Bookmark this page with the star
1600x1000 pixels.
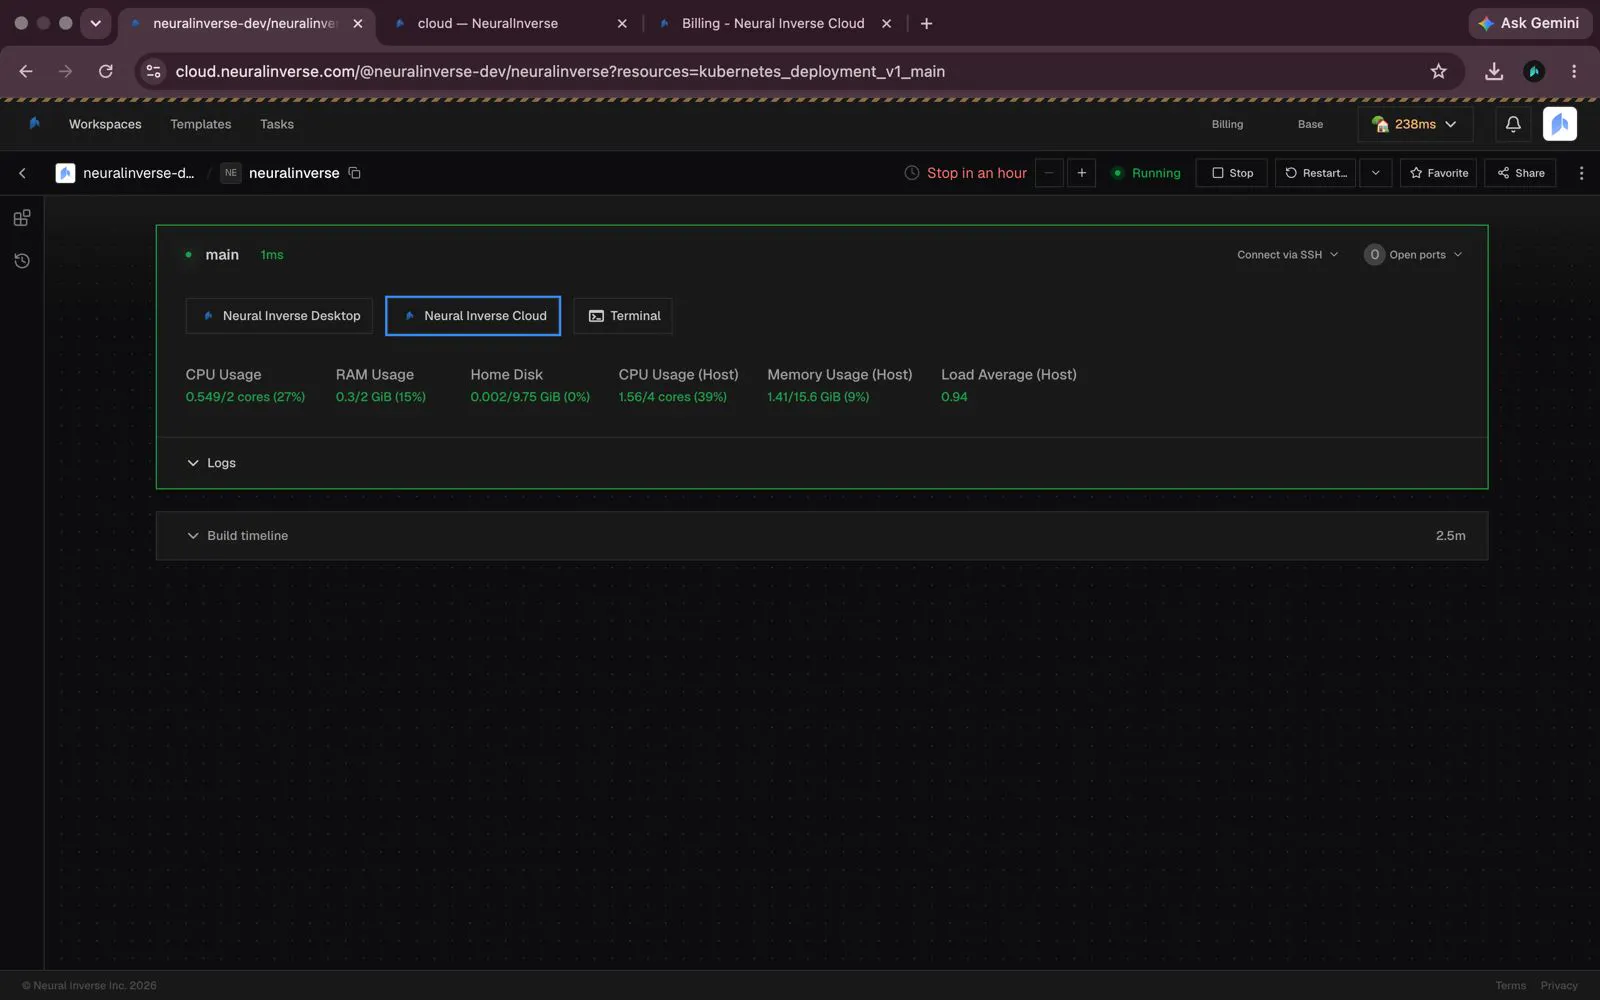(1438, 71)
